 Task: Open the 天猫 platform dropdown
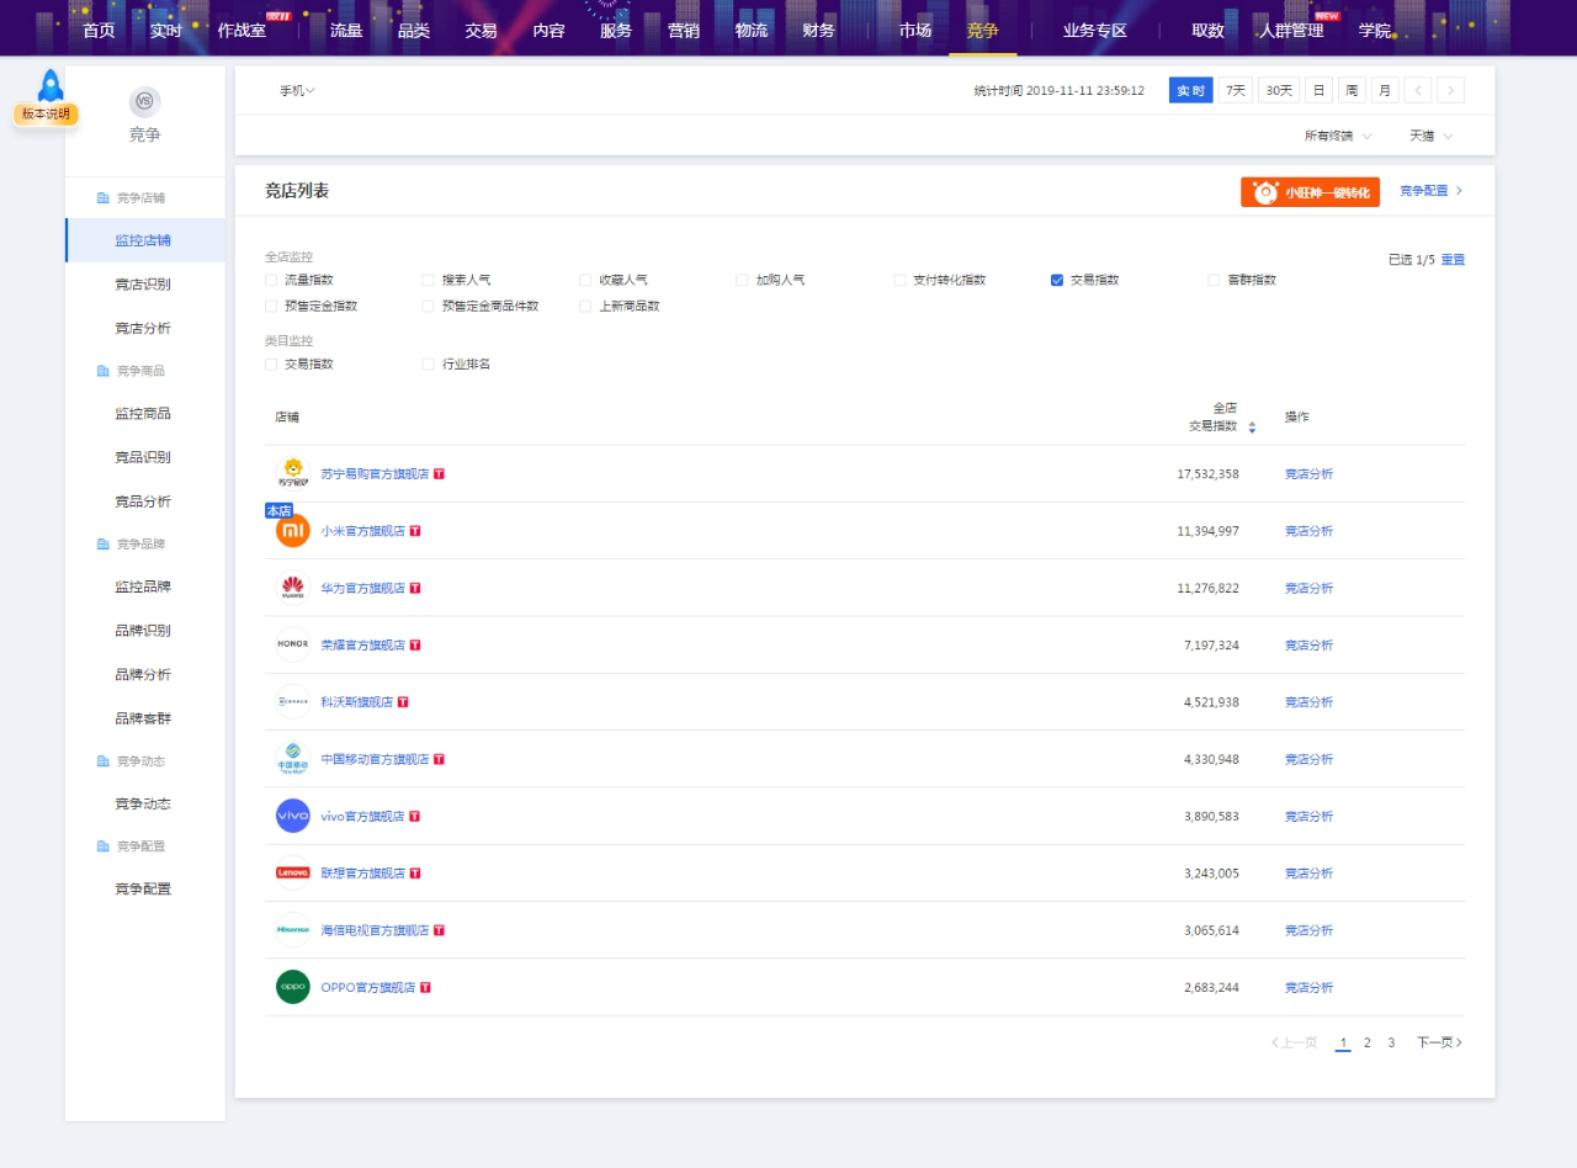1431,136
